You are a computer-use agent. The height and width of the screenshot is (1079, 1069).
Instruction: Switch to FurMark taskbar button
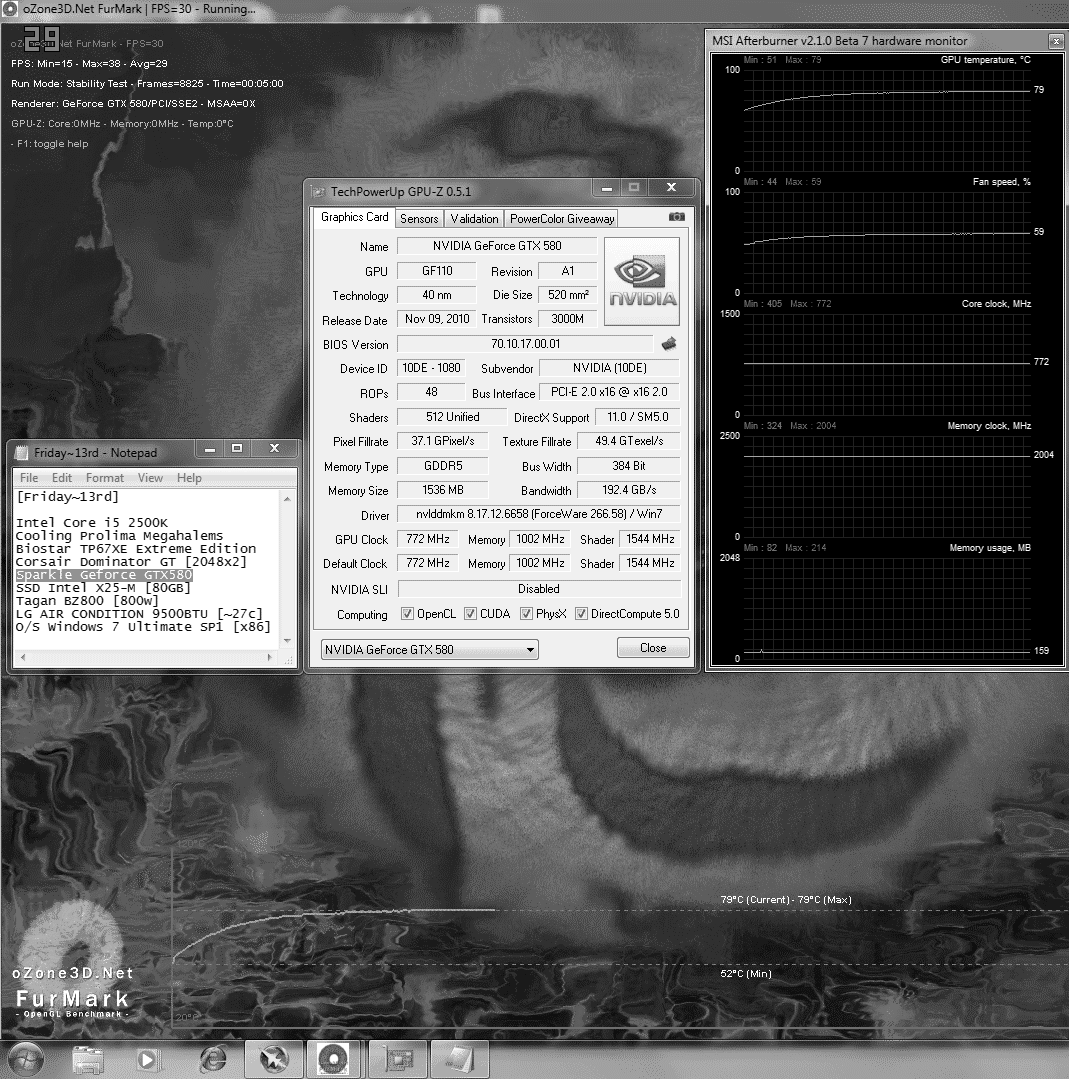pos(334,1059)
